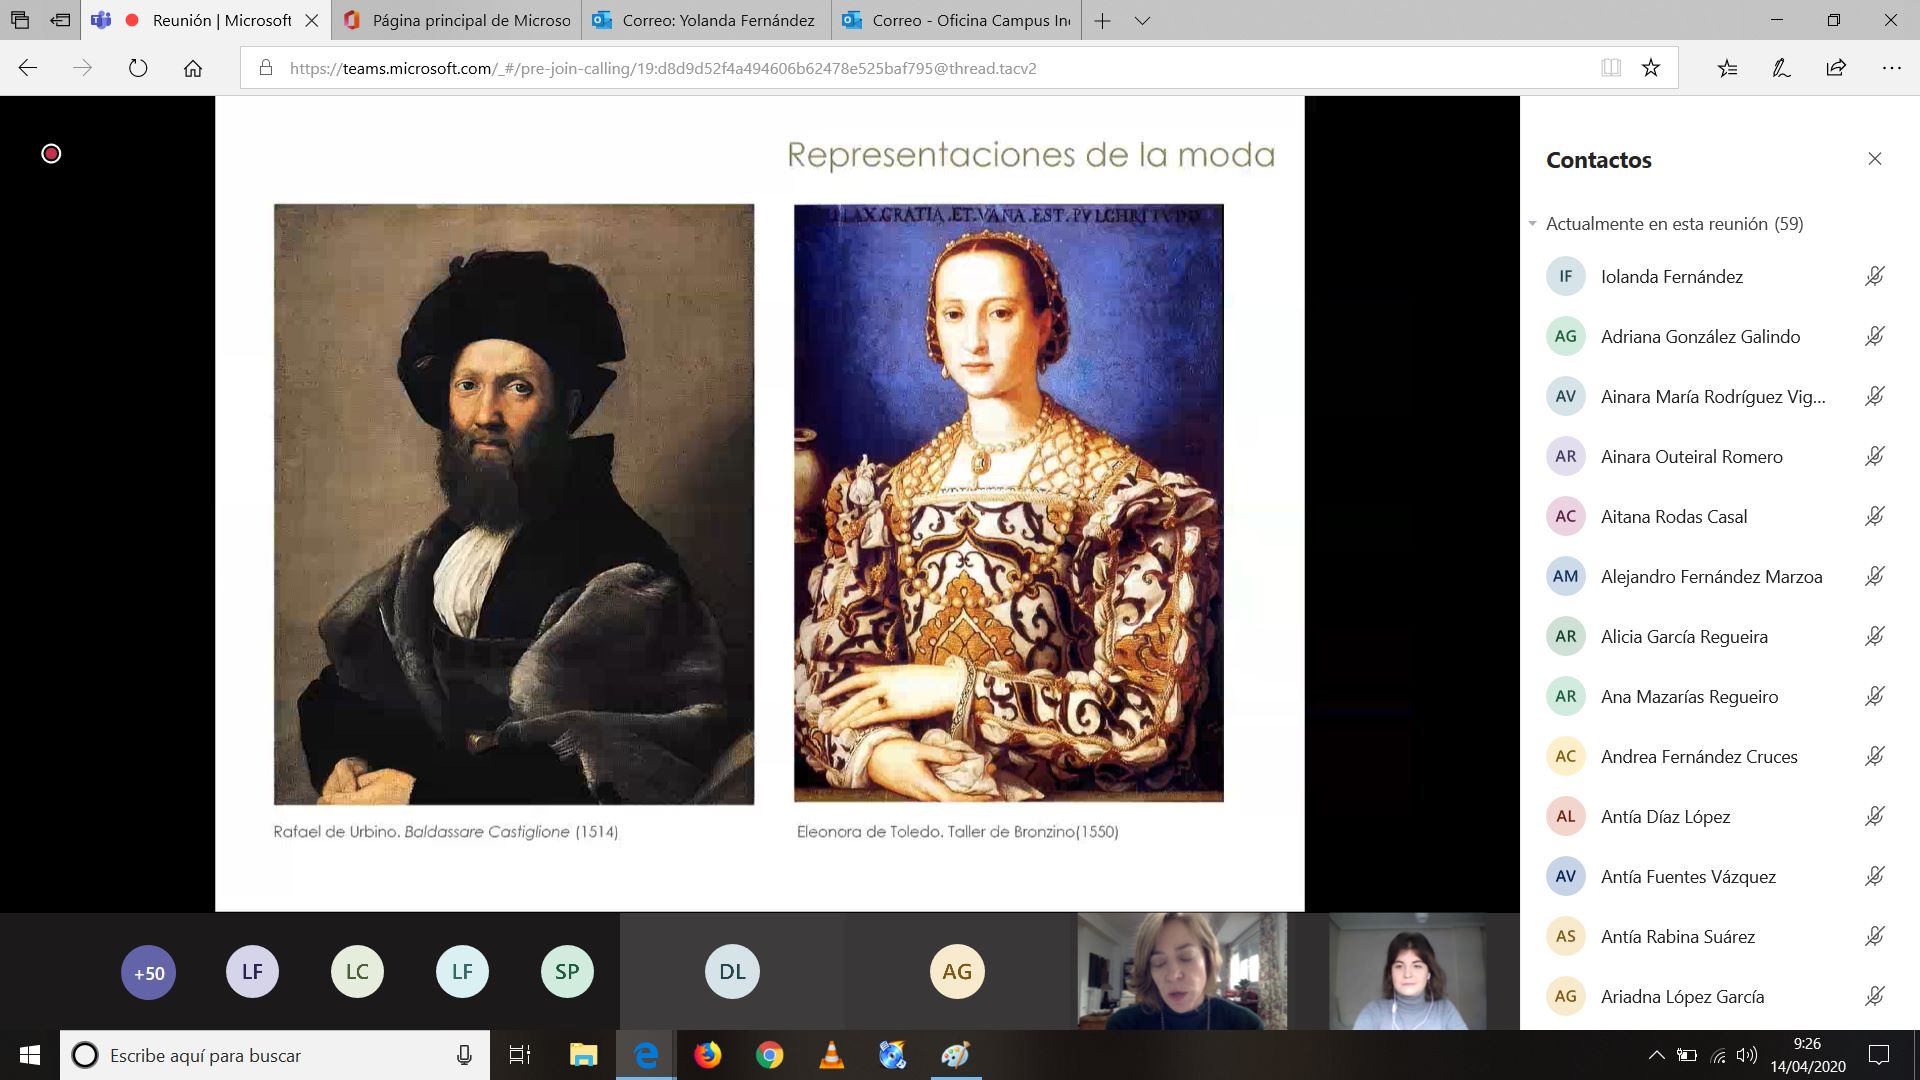The image size is (1920, 1080).
Task: Share this page icon
Action: tap(1836, 68)
